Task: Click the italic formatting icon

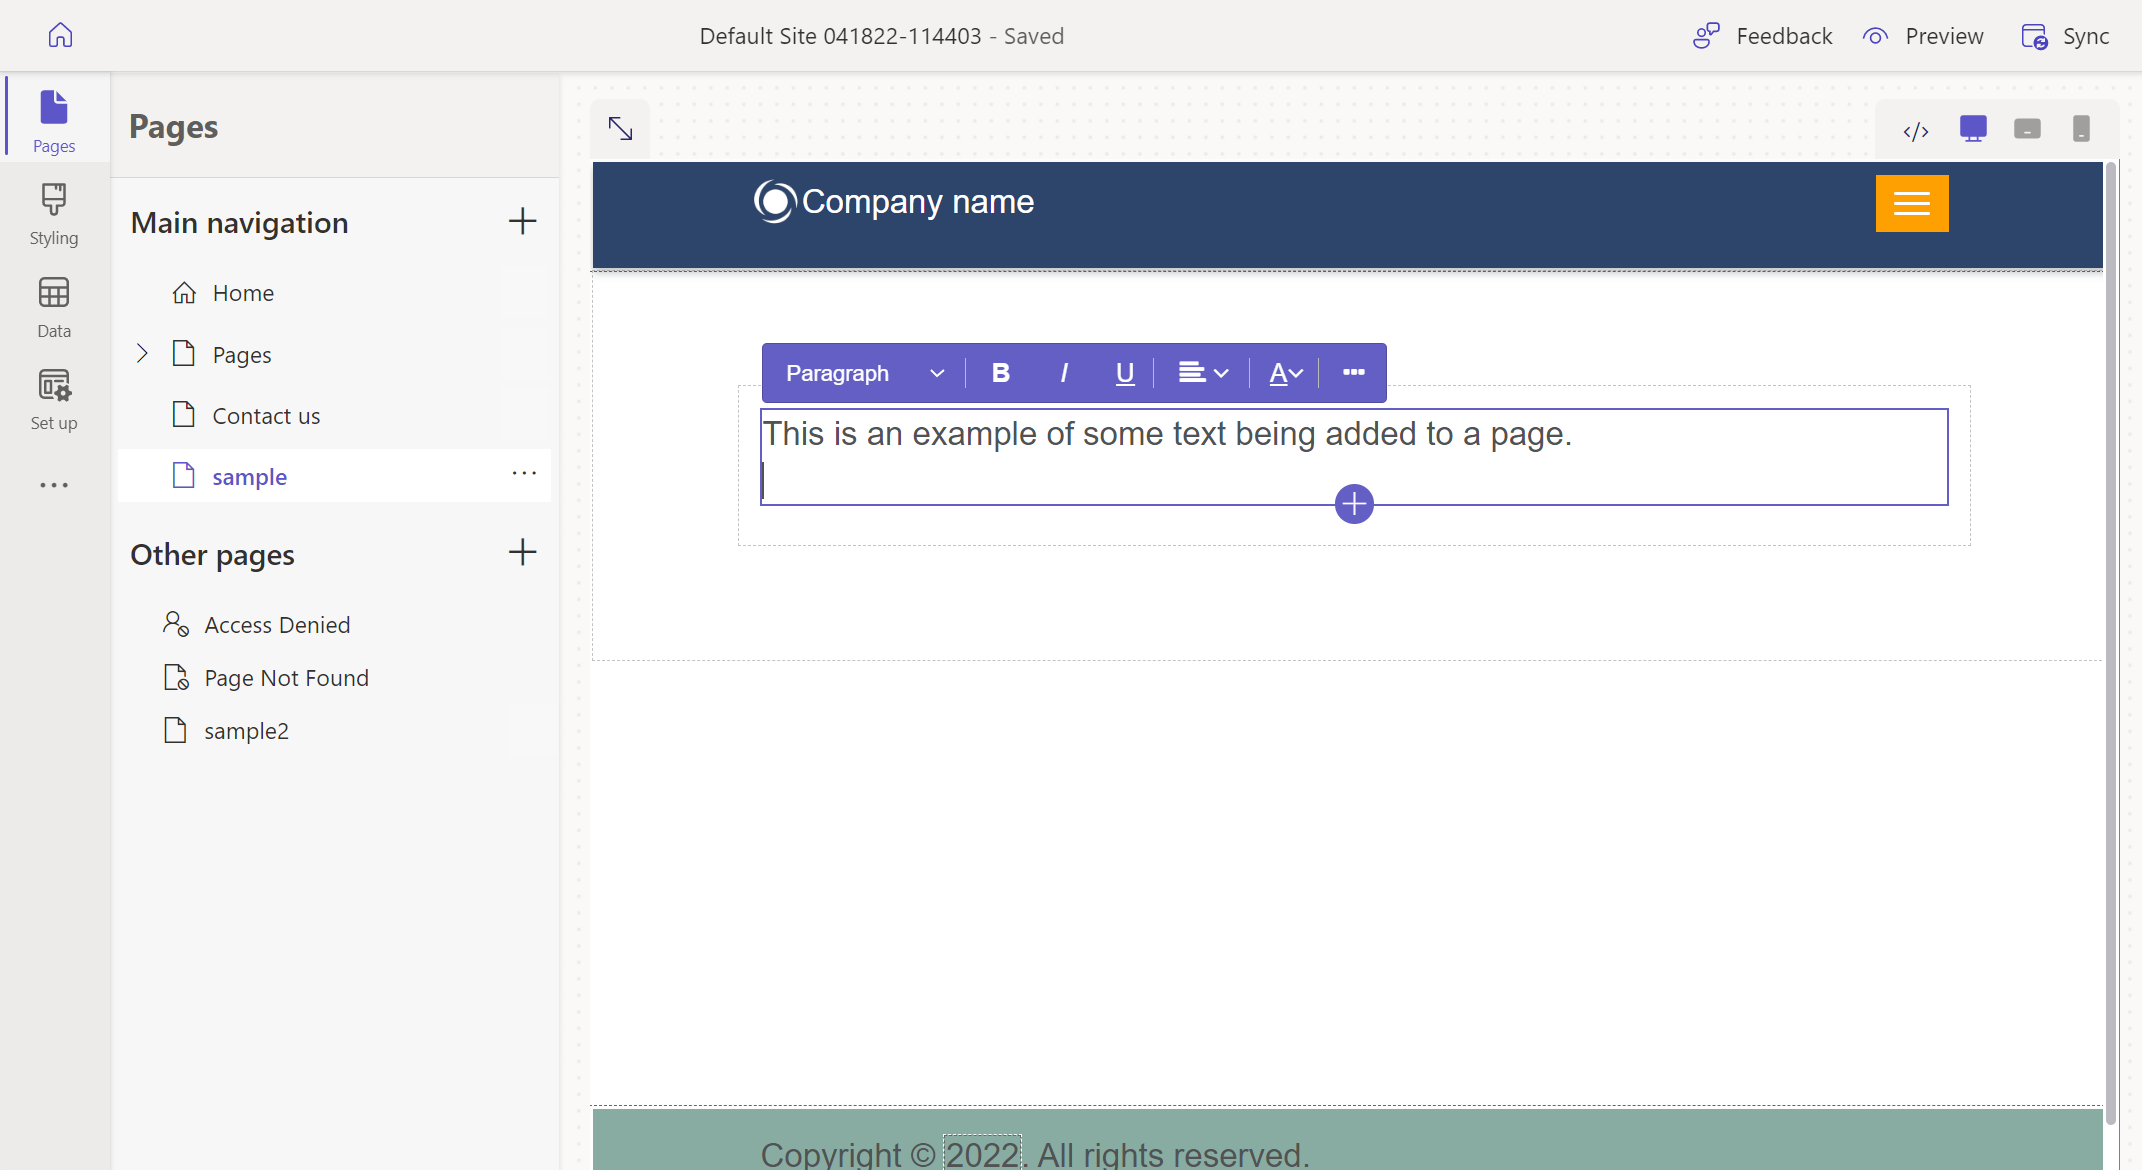Action: [1063, 373]
